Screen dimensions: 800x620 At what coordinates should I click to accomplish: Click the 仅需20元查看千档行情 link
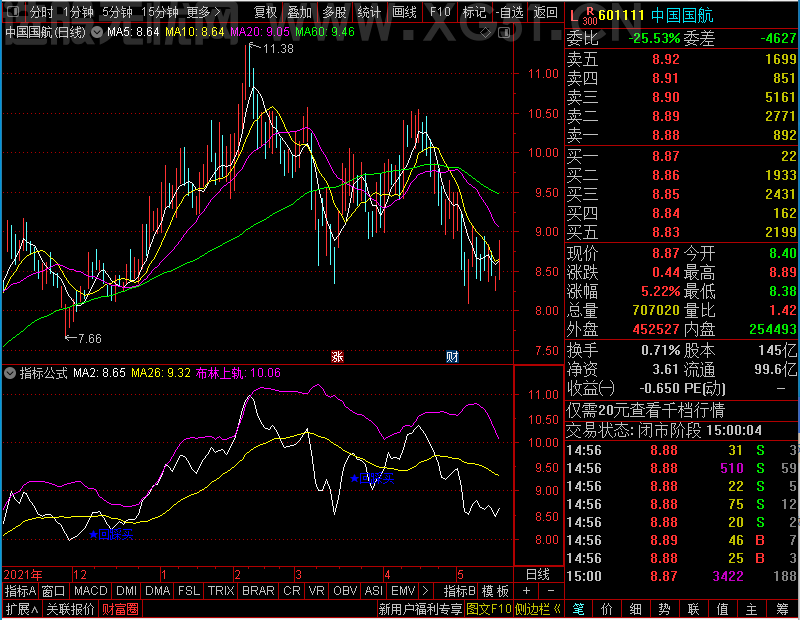(645, 410)
